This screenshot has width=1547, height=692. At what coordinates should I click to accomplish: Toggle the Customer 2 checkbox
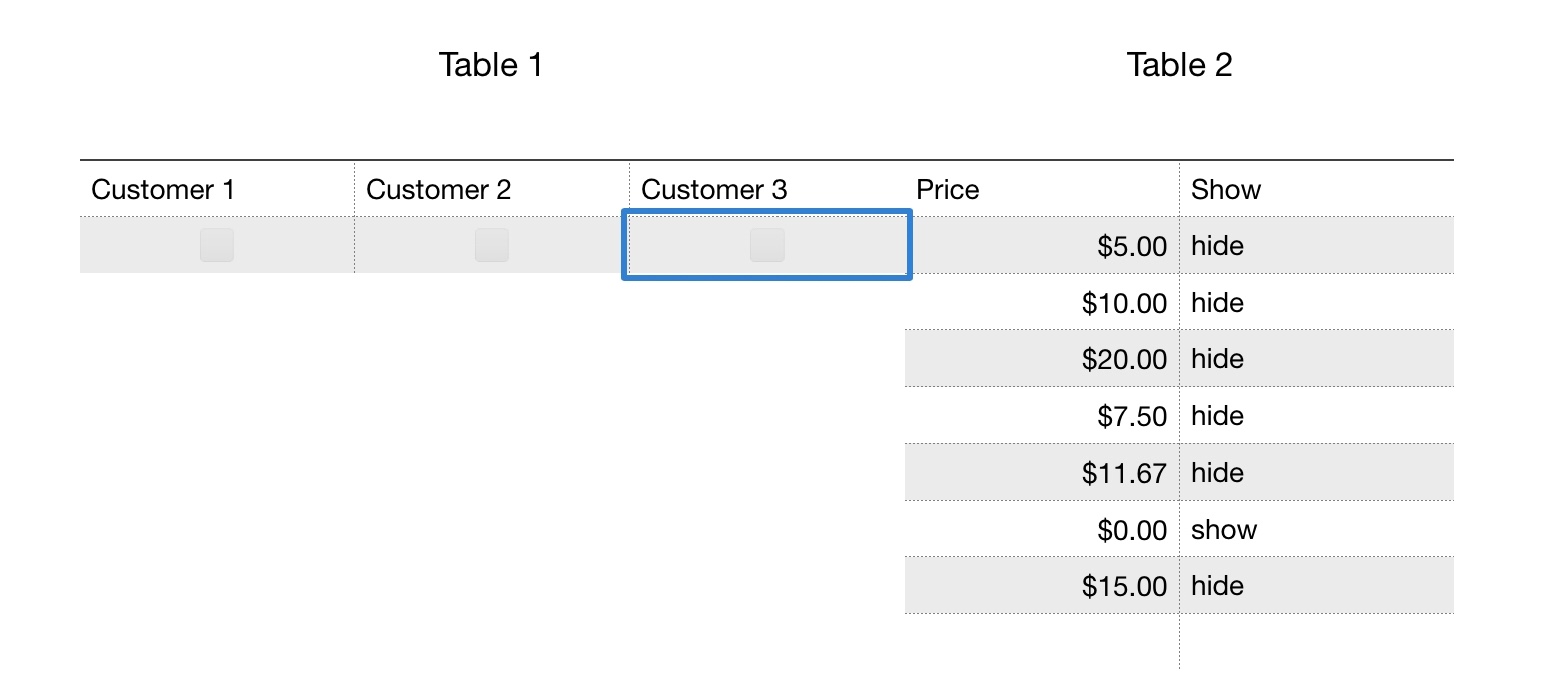point(492,245)
